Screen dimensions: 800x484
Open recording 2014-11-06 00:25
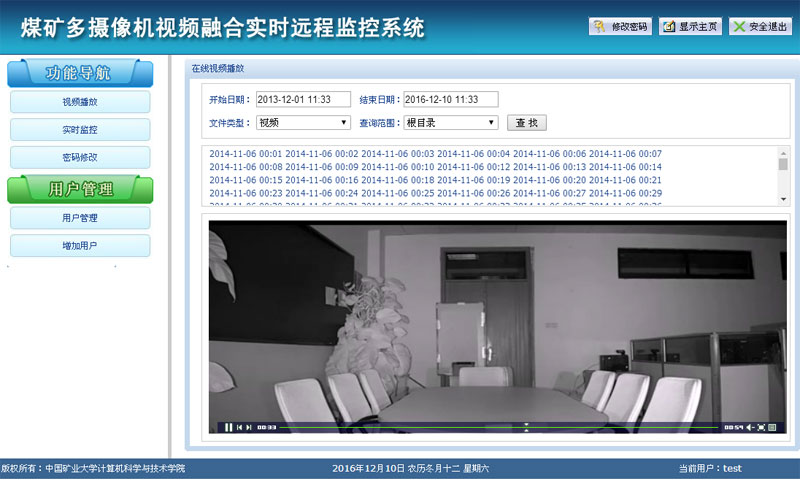coord(397,193)
